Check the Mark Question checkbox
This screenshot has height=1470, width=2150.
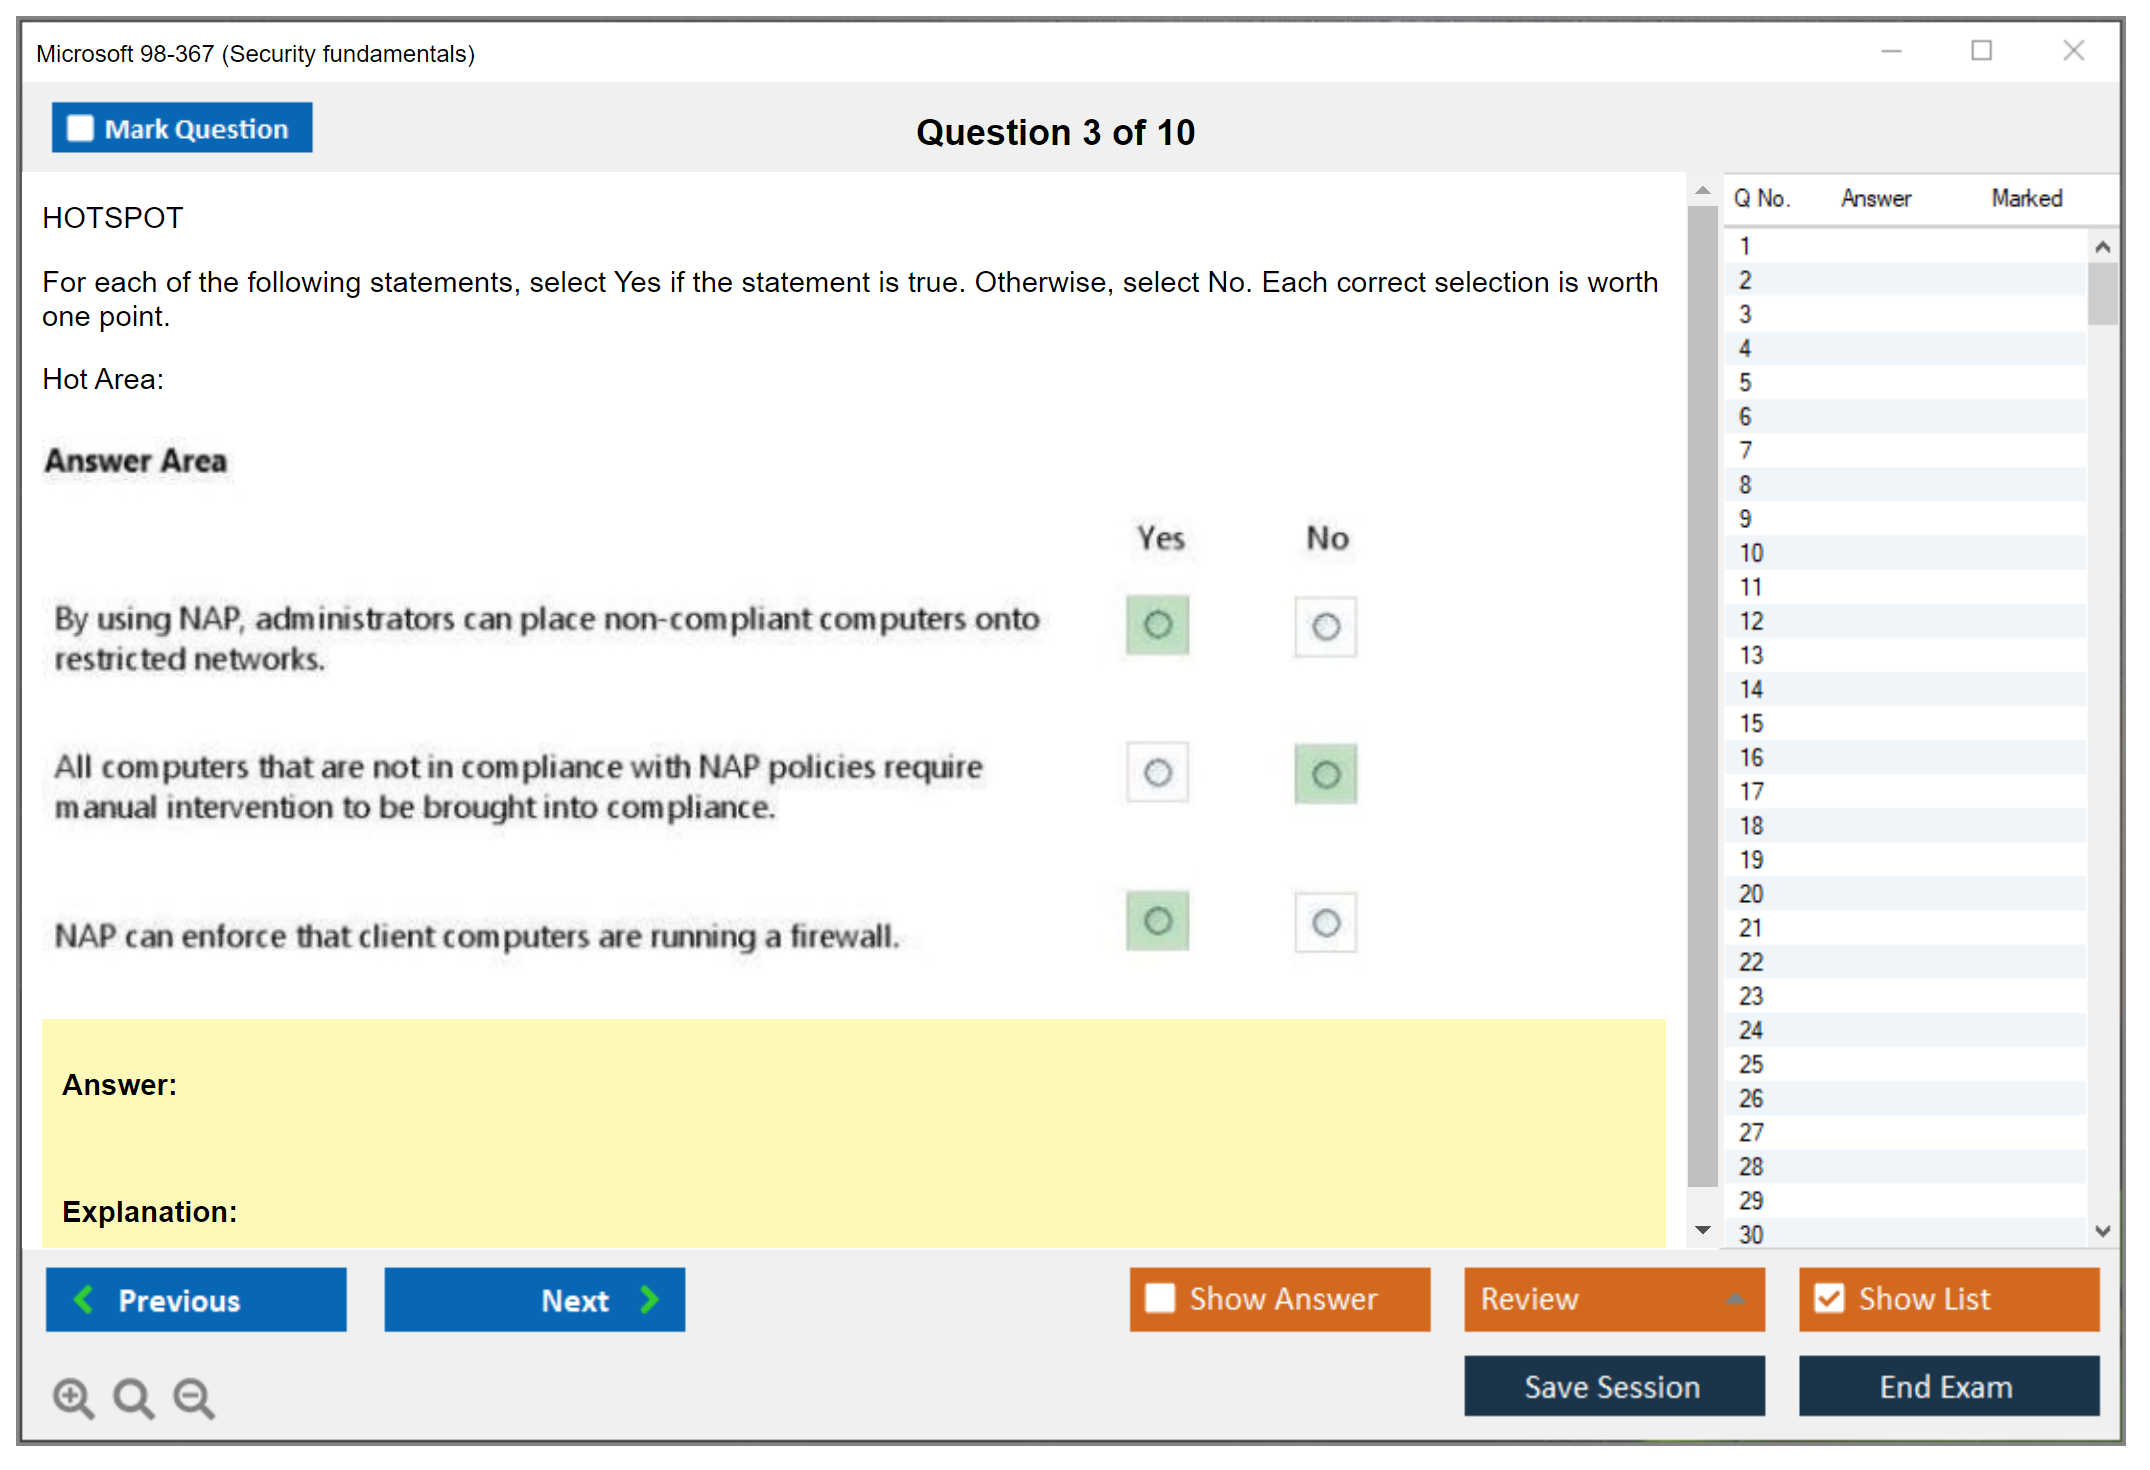pyautogui.click(x=80, y=129)
